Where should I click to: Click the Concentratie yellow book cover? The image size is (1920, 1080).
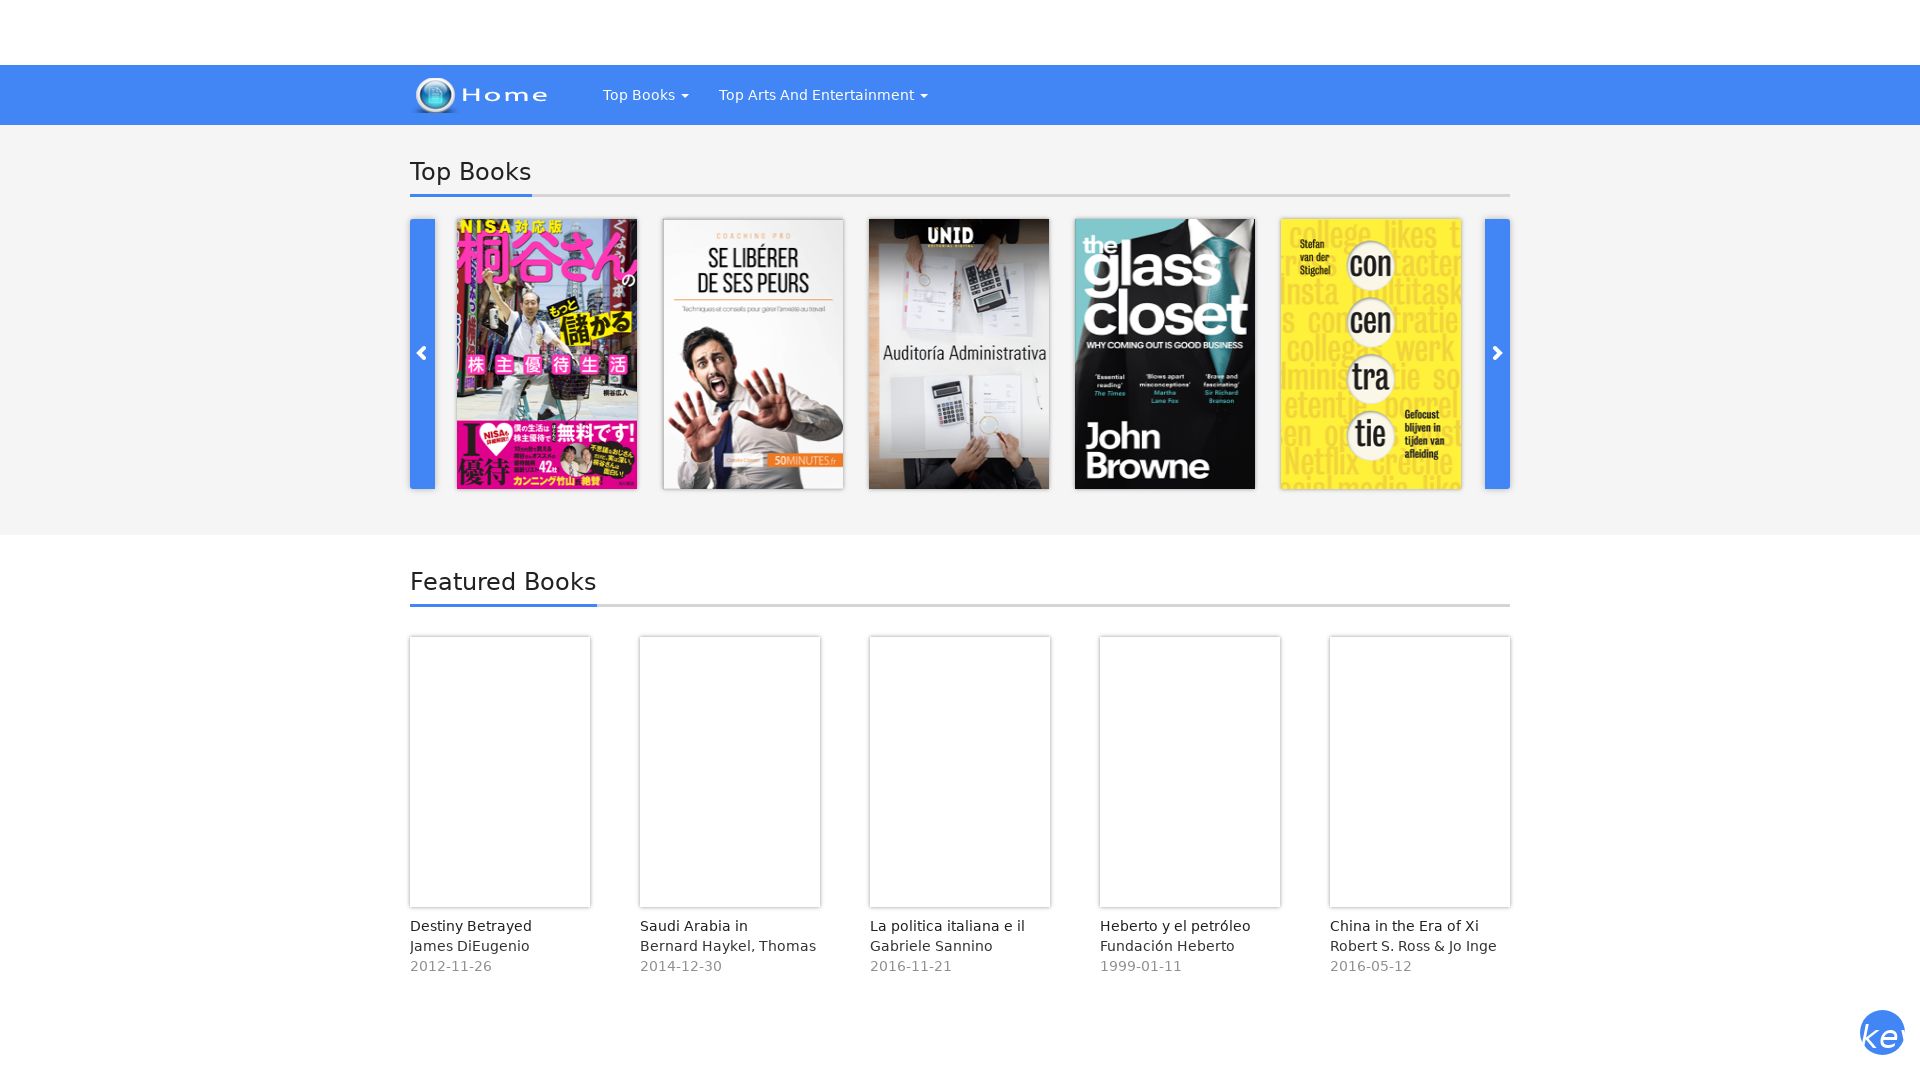(1370, 354)
